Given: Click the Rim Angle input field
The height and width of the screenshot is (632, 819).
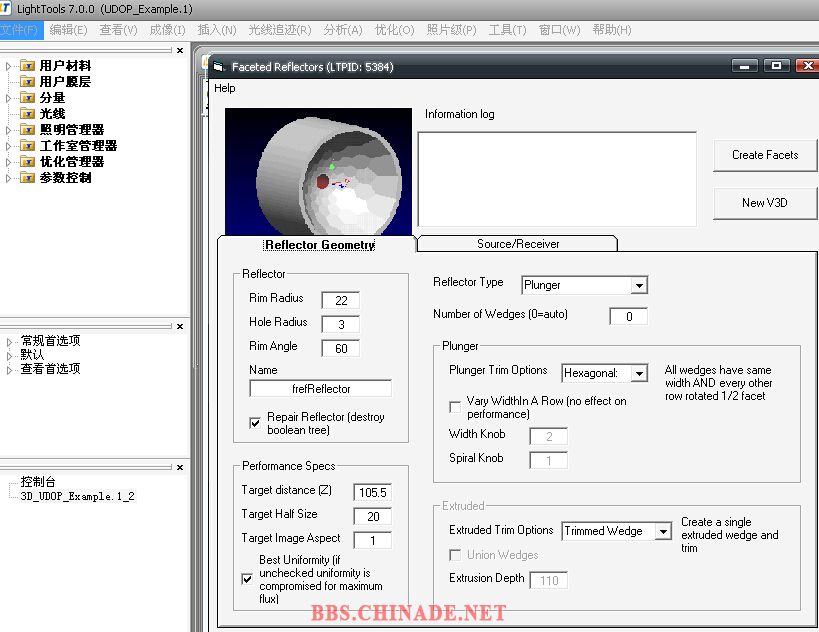Looking at the screenshot, I should tap(341, 348).
